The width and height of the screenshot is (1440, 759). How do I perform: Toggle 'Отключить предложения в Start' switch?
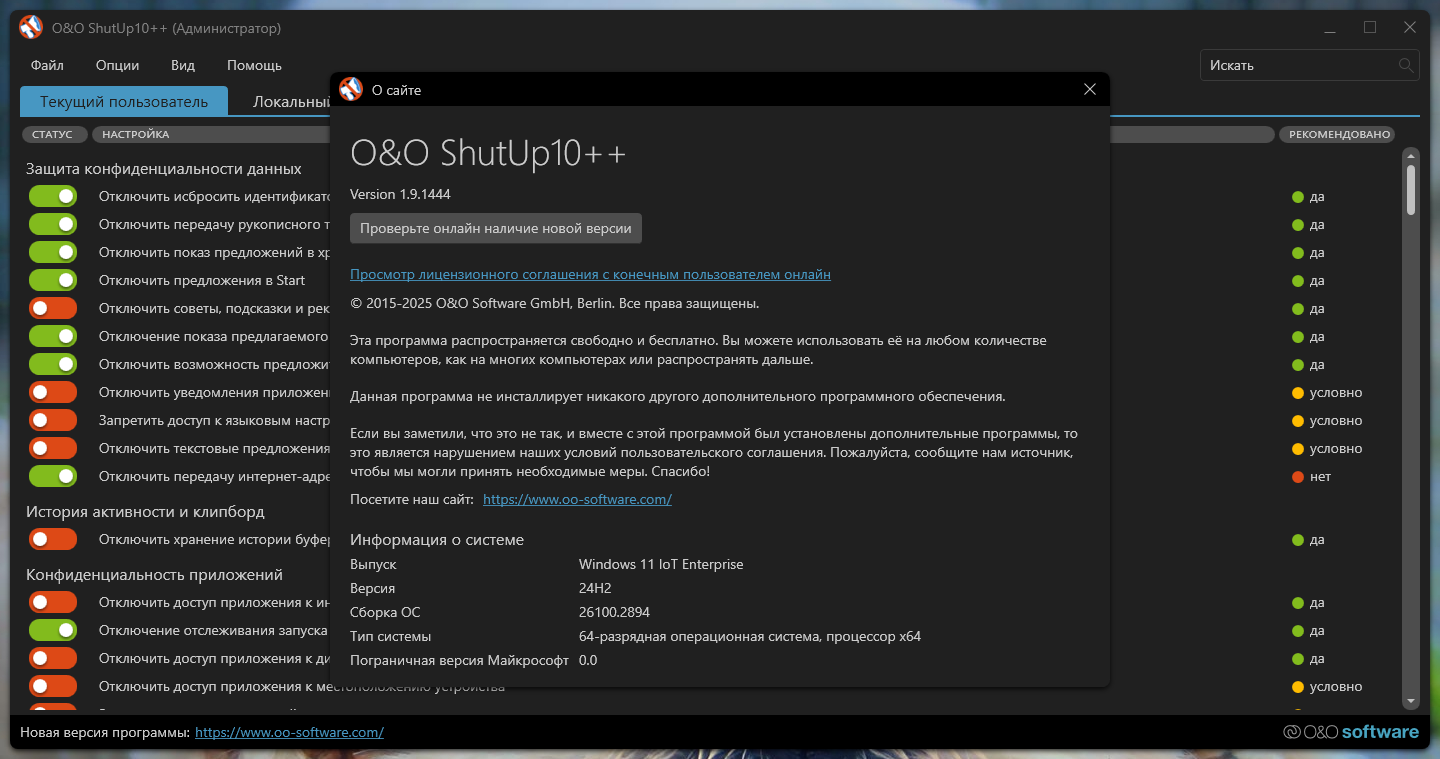click(53, 280)
